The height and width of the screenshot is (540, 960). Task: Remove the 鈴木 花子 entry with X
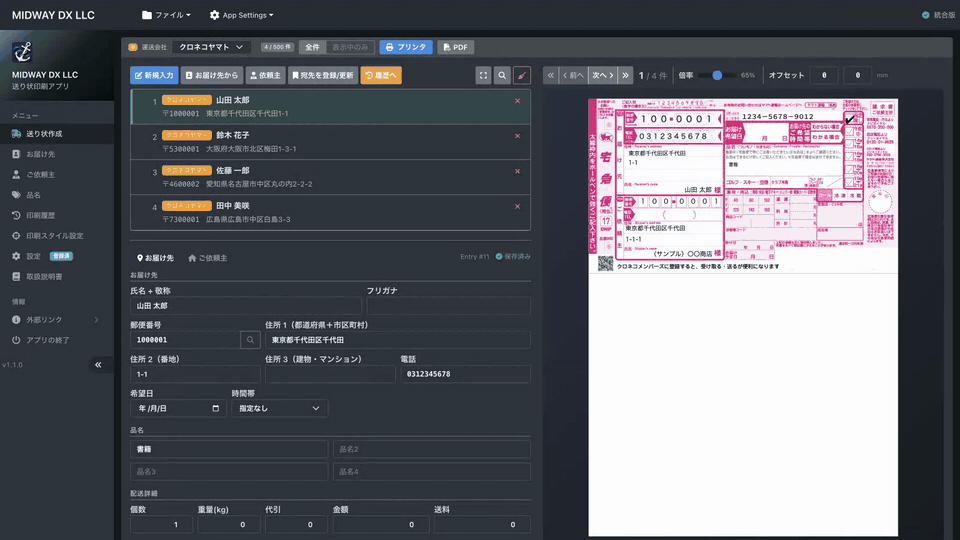[x=517, y=136]
